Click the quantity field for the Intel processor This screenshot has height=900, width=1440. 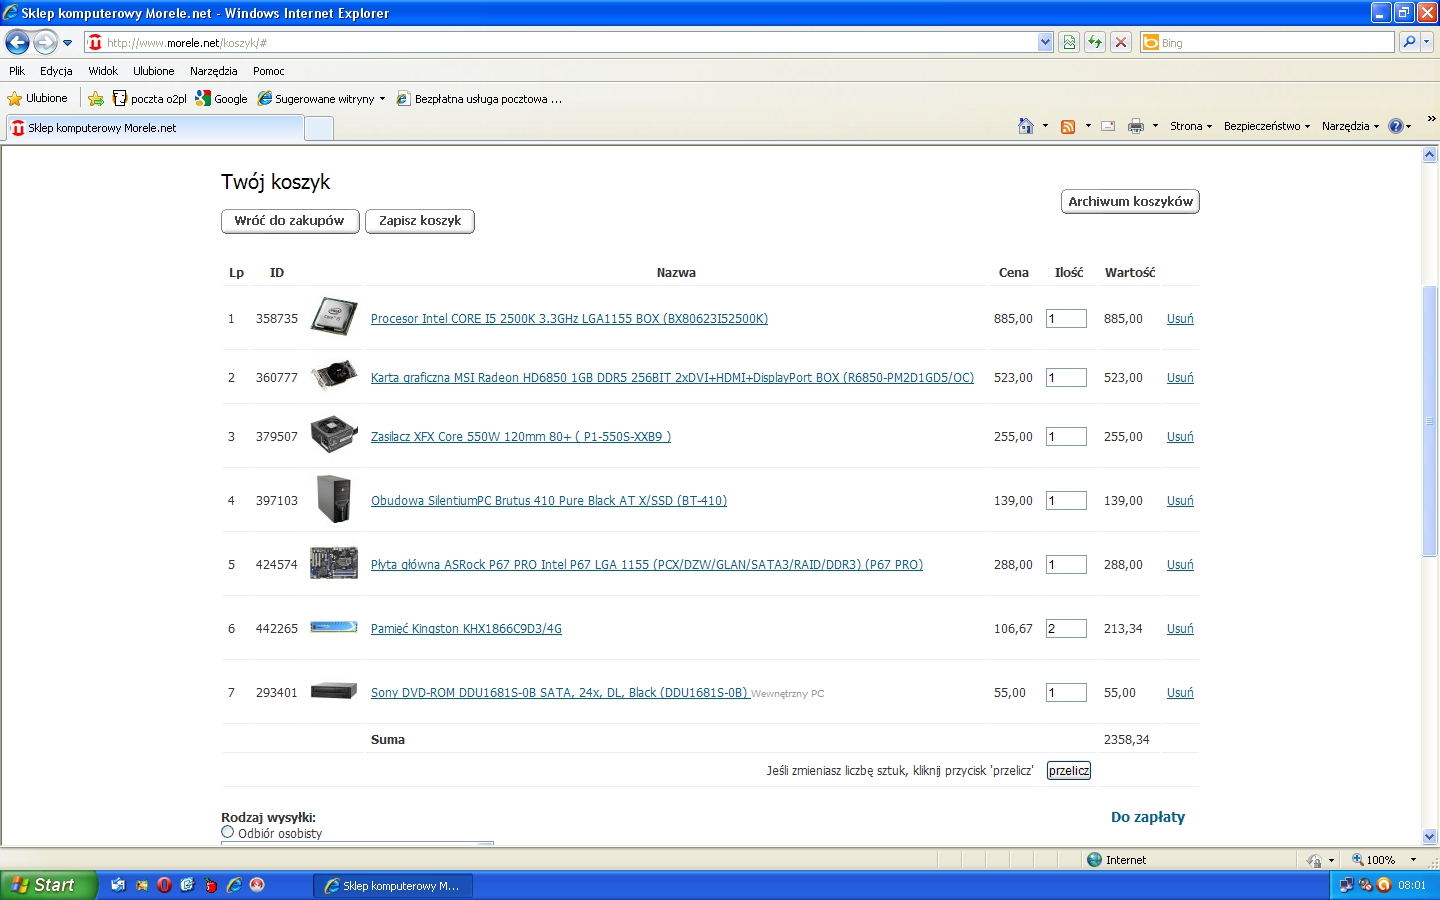(1066, 319)
